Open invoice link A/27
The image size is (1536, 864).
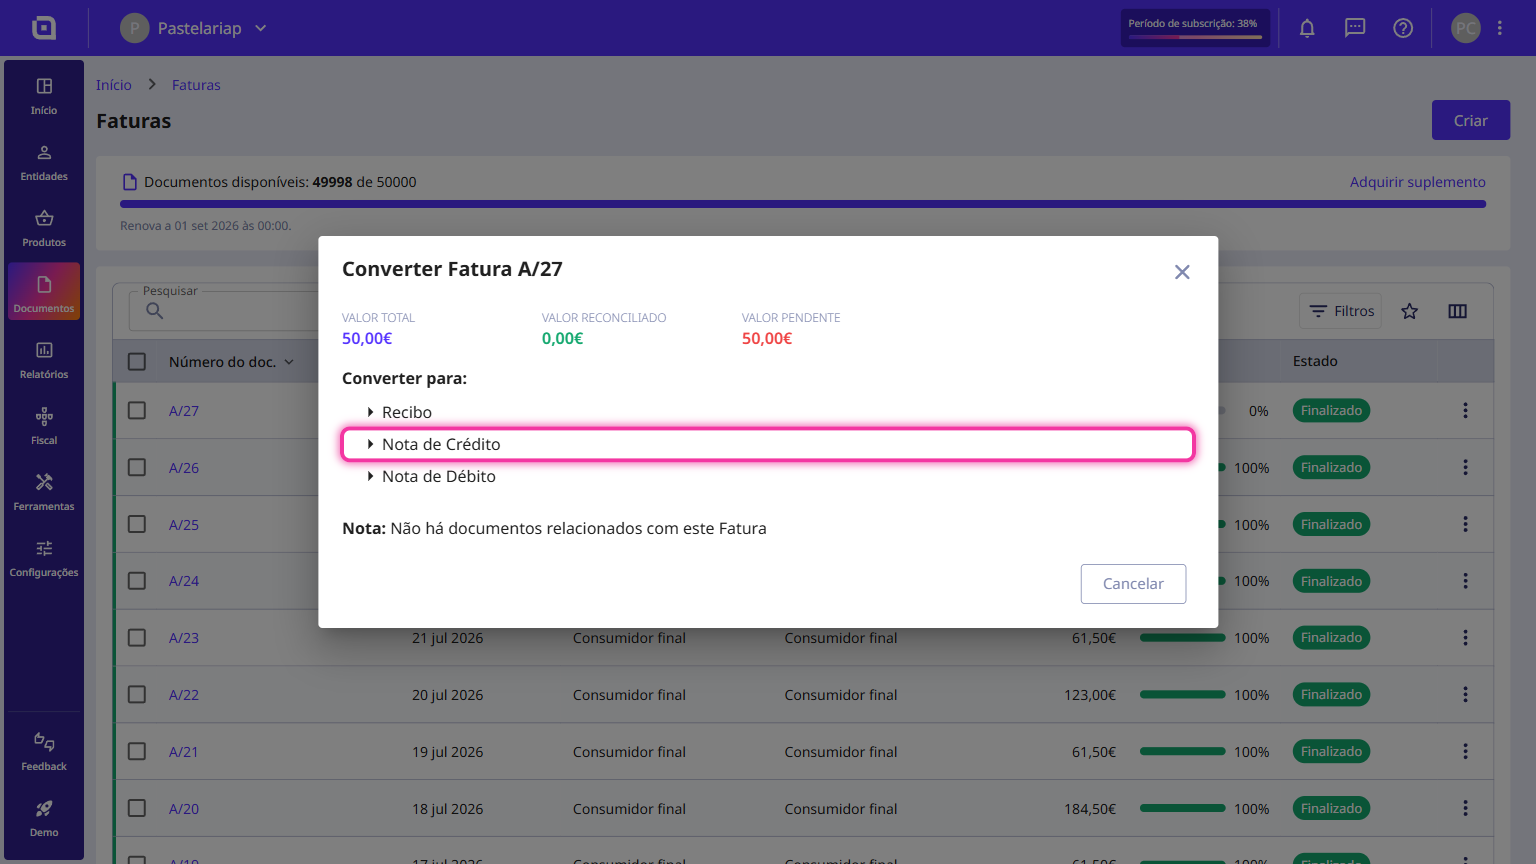pyautogui.click(x=184, y=411)
